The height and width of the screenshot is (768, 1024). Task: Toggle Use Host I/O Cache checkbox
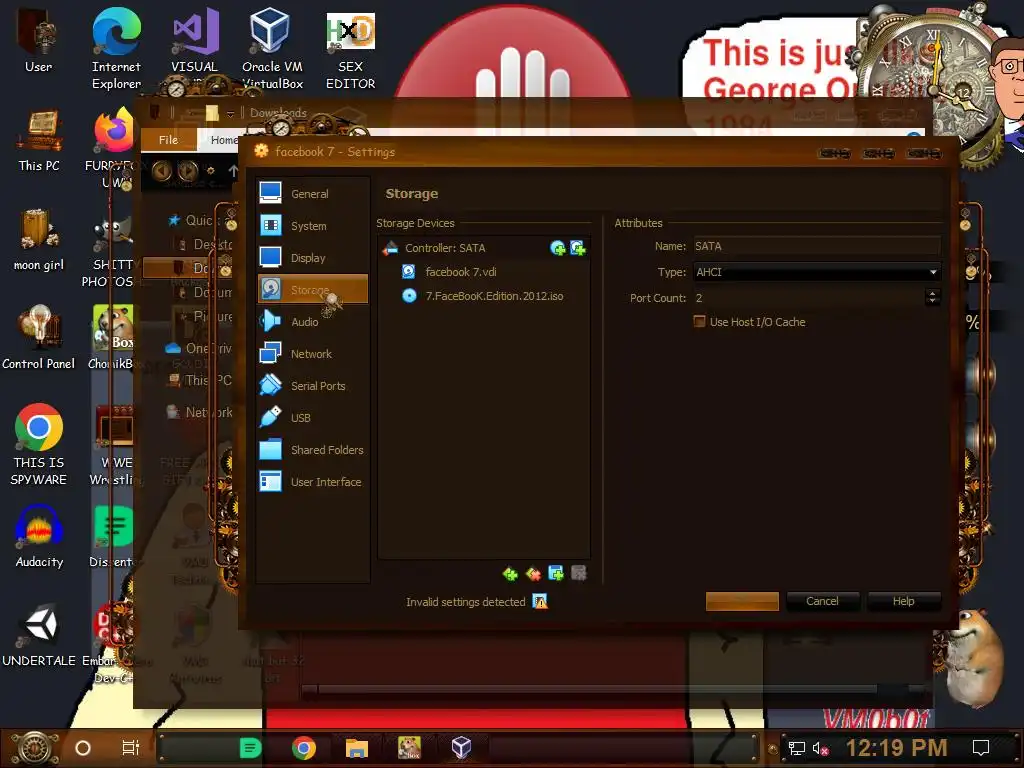[x=699, y=321]
